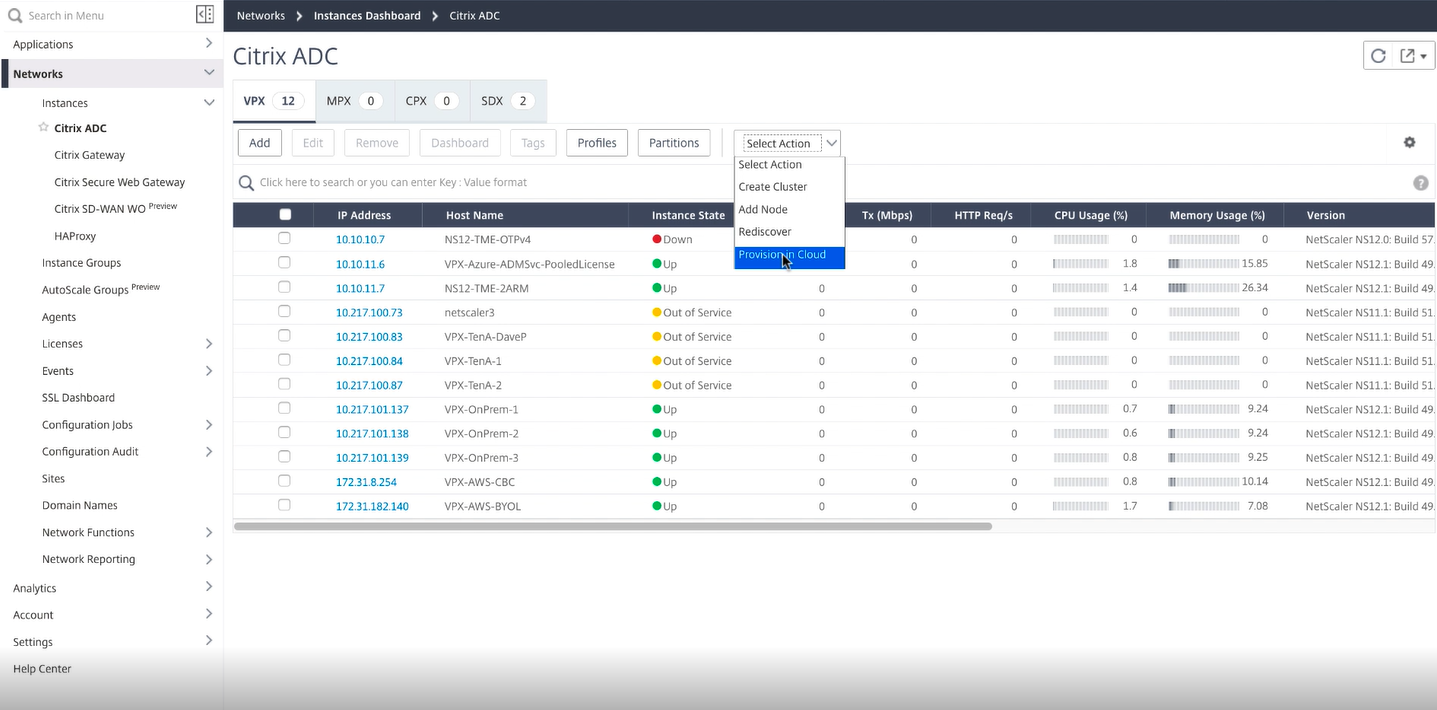Check the box for 10.10.10.7 row

point(284,239)
